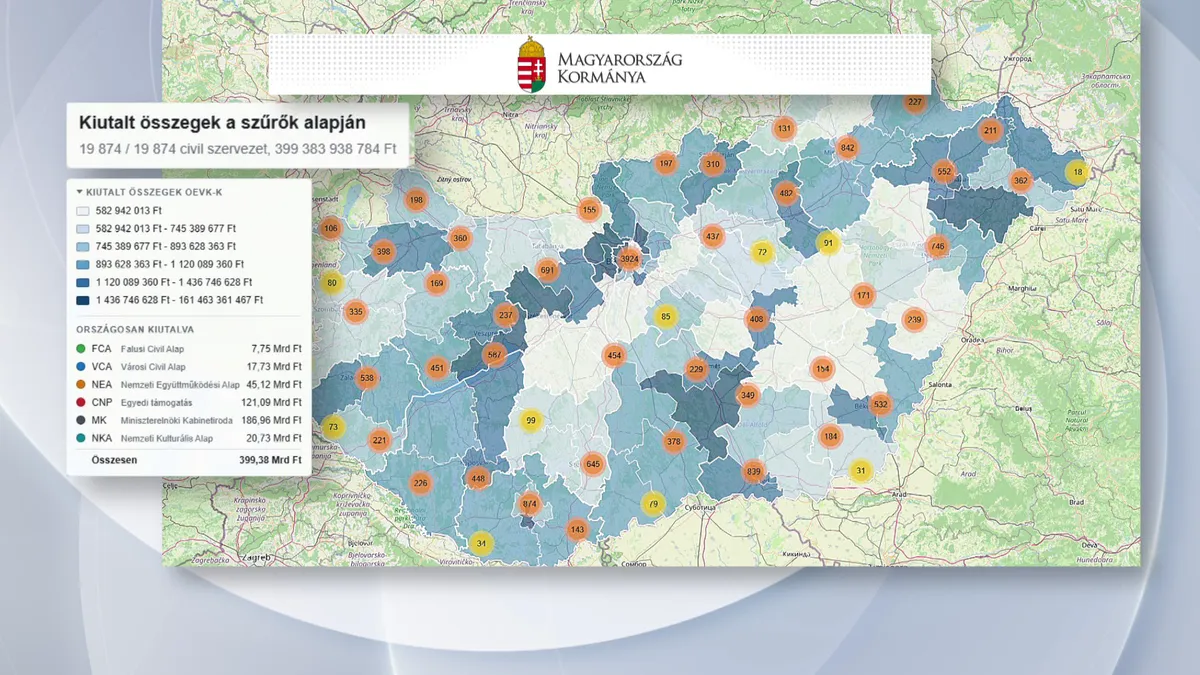The image size is (1200, 675).
Task: Open the orange cluster marker 532
Action: click(x=880, y=405)
